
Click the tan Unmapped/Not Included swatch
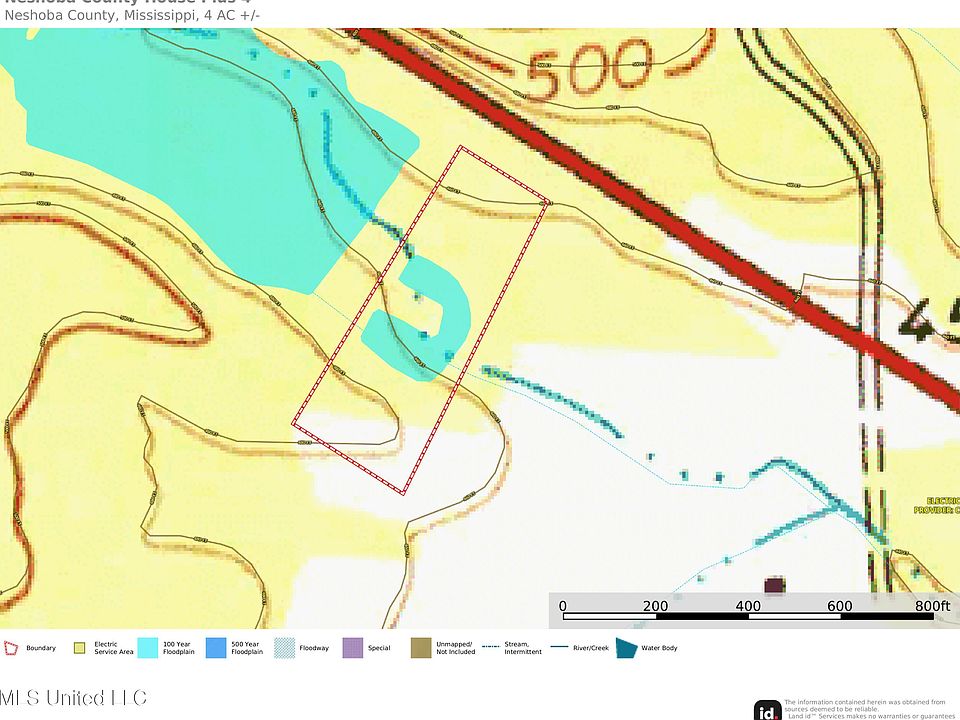[x=420, y=648]
